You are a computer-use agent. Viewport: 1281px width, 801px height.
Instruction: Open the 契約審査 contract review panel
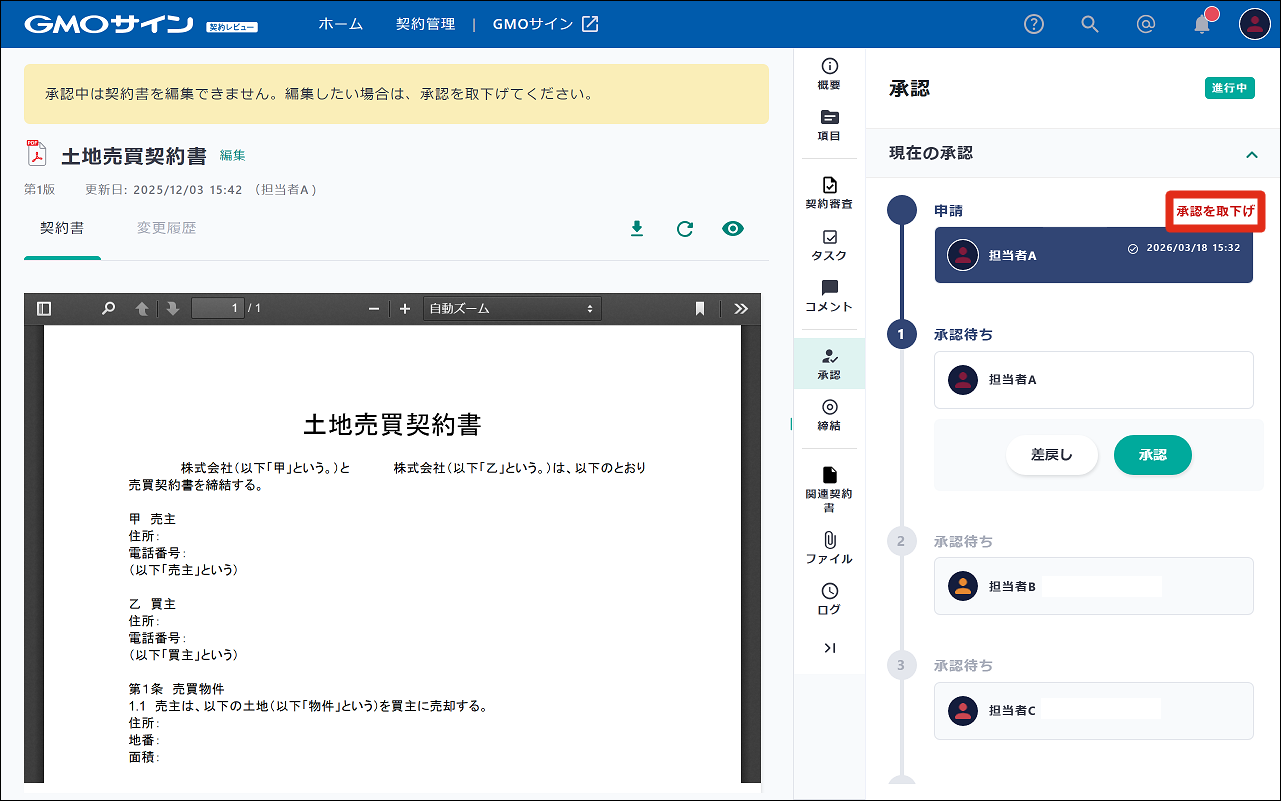(x=829, y=192)
